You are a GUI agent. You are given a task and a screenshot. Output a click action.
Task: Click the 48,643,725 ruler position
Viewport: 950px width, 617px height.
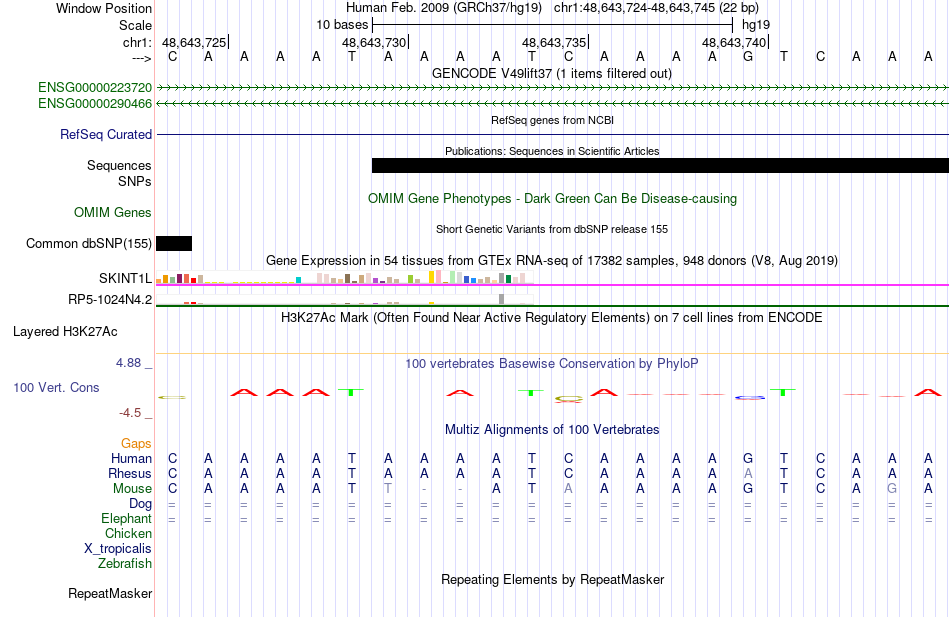click(x=194, y=42)
